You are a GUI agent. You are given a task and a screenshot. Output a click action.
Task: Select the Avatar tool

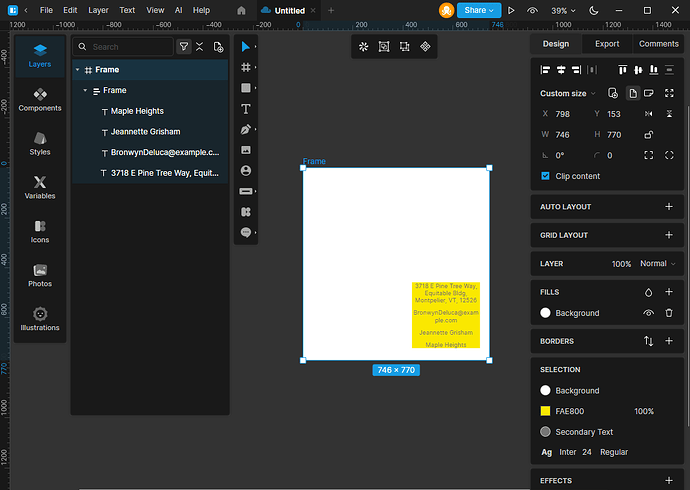(x=246, y=171)
